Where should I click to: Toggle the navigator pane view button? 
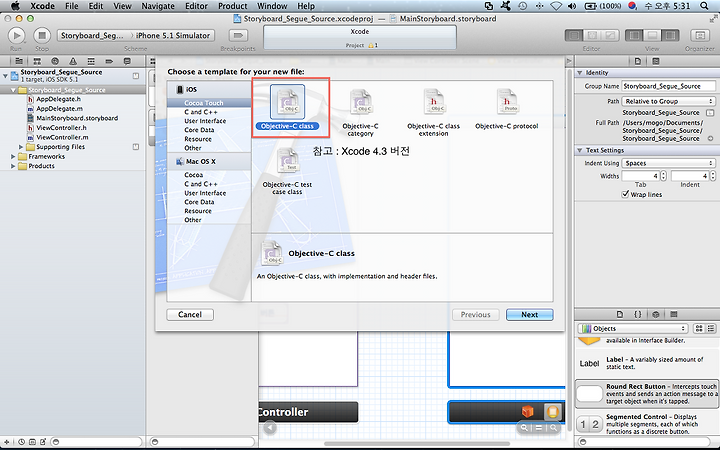tap(634, 35)
